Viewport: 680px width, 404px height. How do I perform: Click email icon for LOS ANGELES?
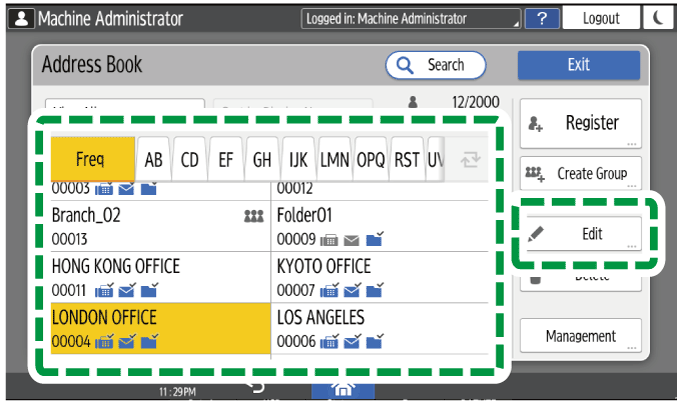(352, 342)
